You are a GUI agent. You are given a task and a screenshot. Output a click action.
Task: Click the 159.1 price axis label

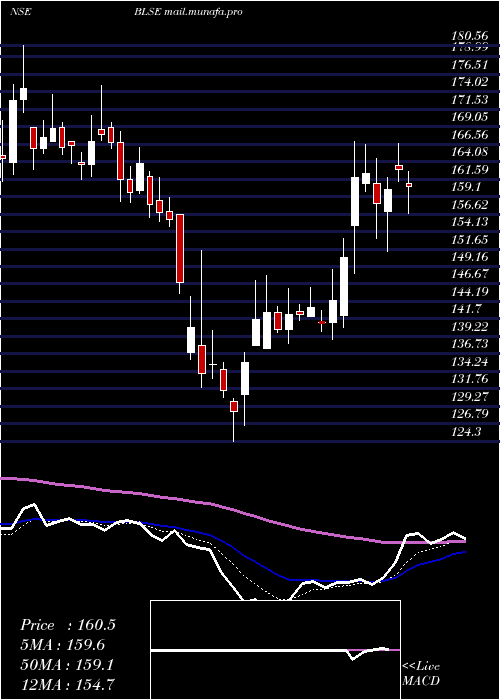tap(467, 187)
